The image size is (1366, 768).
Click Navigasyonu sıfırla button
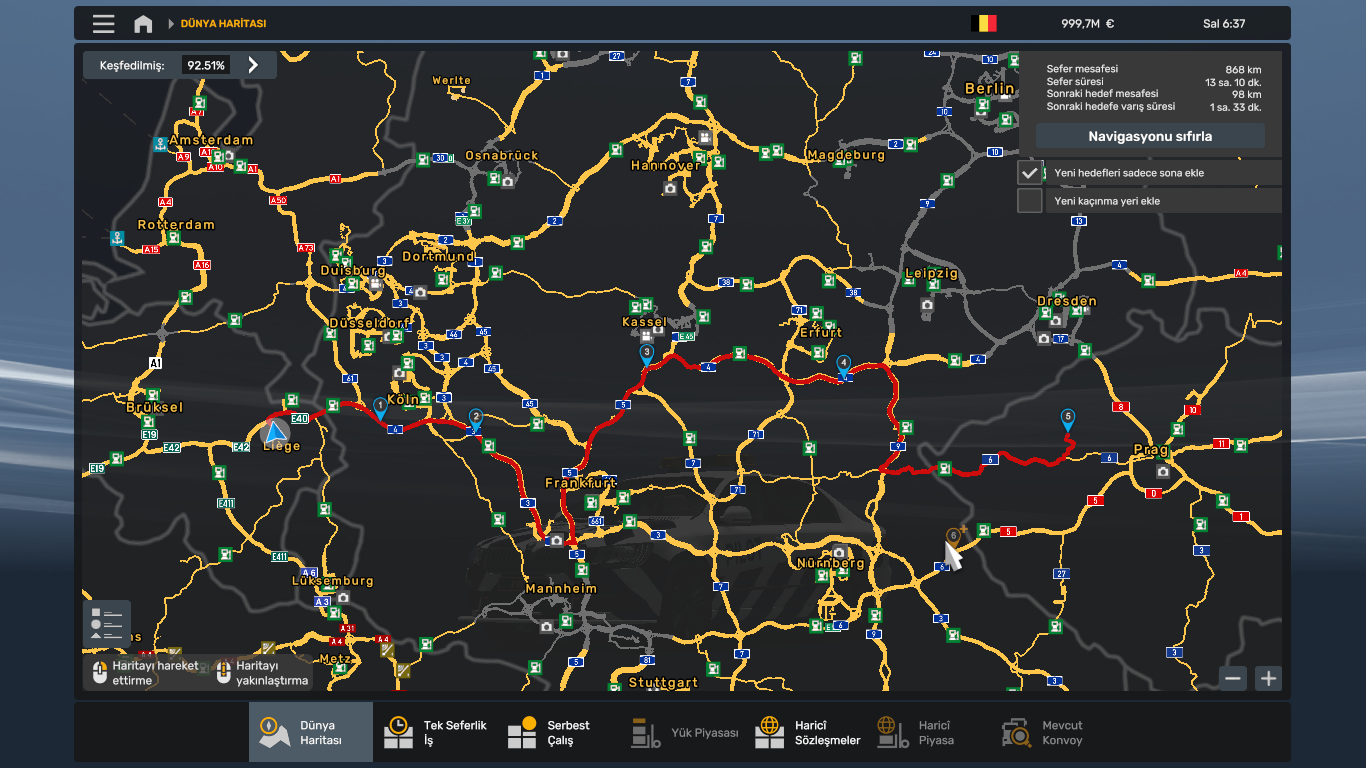1150,136
